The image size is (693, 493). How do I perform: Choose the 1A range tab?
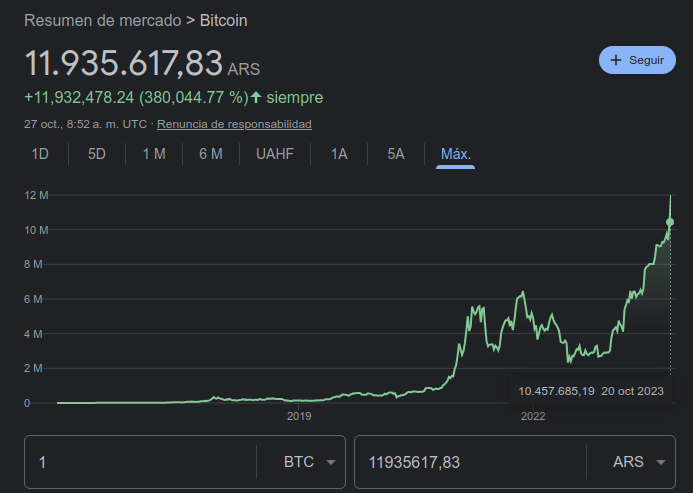[339, 154]
